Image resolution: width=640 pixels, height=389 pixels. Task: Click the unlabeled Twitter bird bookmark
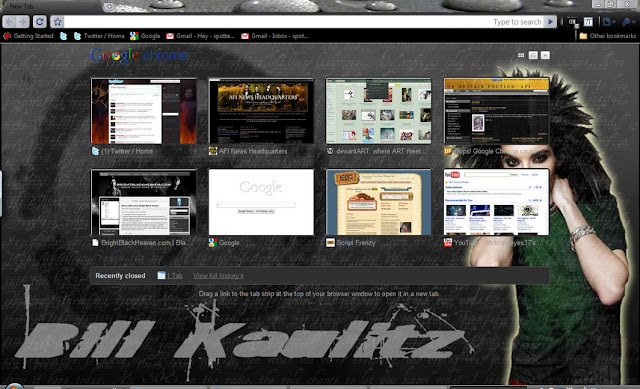pos(63,36)
